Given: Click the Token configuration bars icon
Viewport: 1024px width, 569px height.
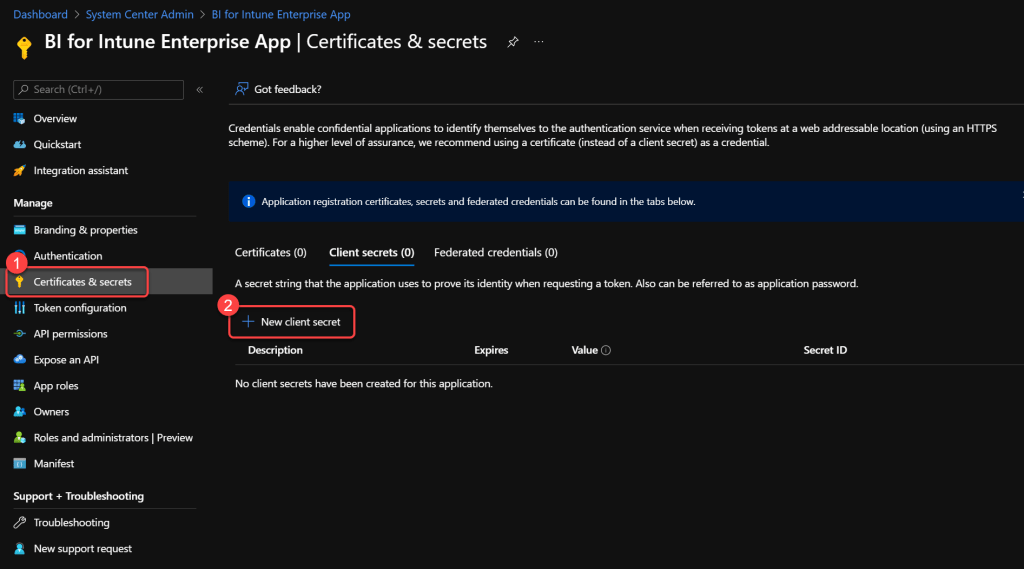Looking at the screenshot, I should click(19, 308).
